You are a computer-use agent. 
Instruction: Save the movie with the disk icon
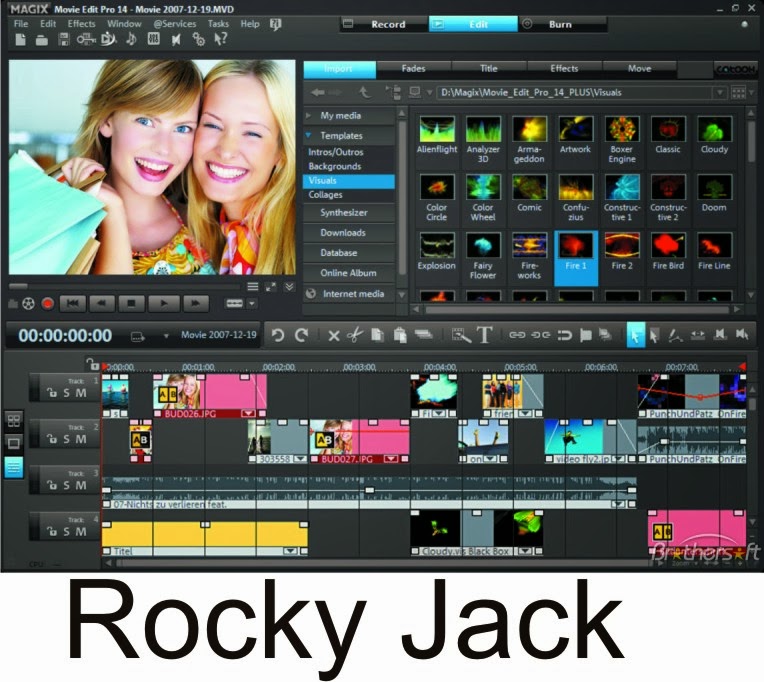[x=64, y=39]
